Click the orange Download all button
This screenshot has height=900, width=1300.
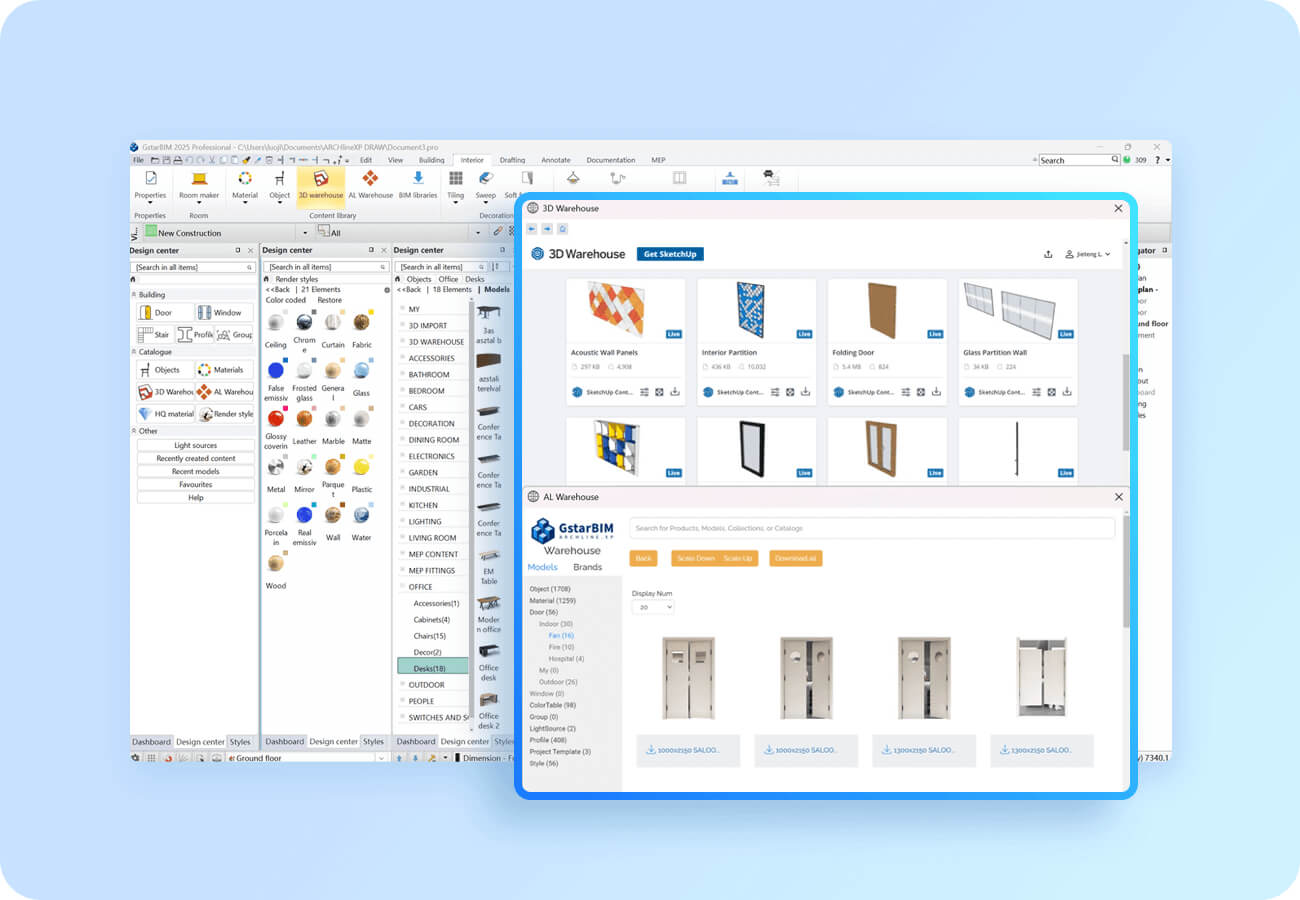click(796, 558)
